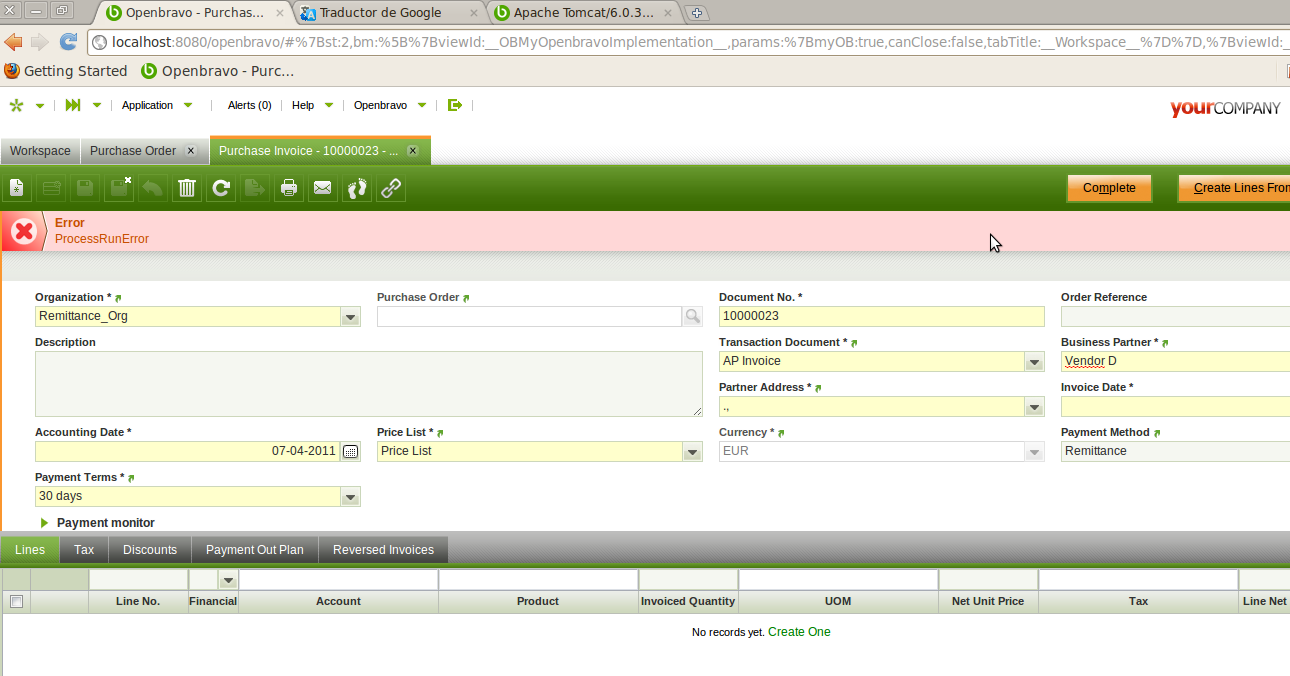1290x676 pixels.
Task: Open dropdown next to create-new asterisk
Action: (40, 105)
